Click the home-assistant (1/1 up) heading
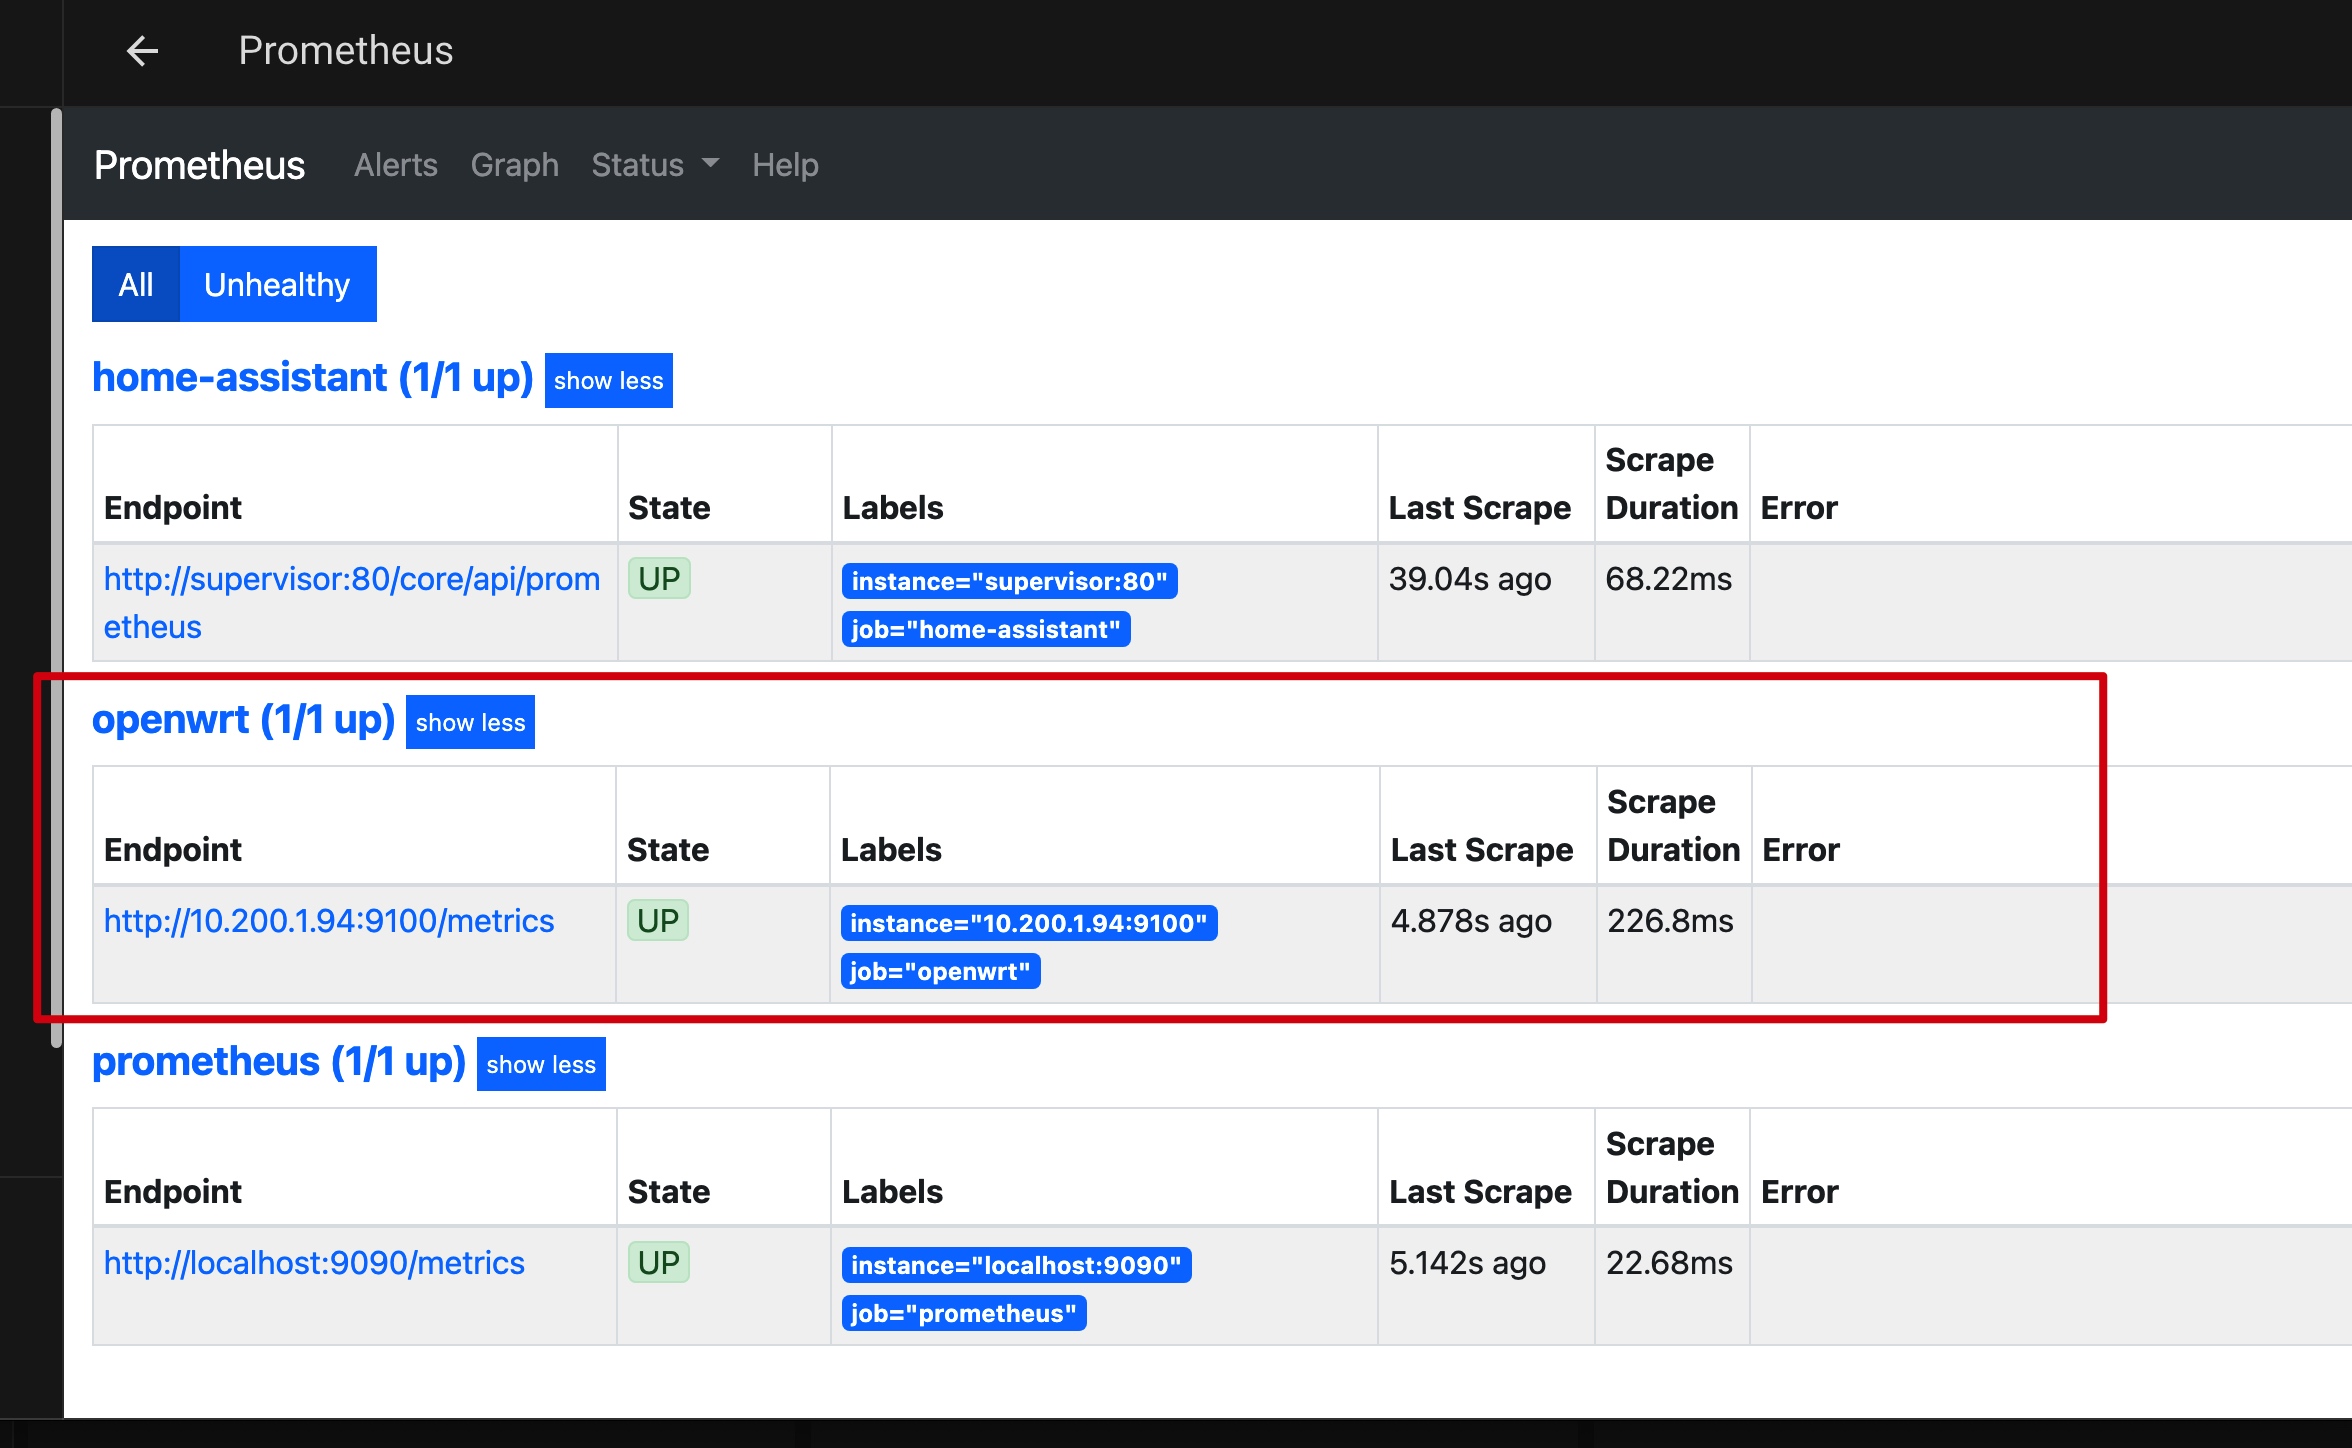2352x1448 pixels. coord(312,378)
